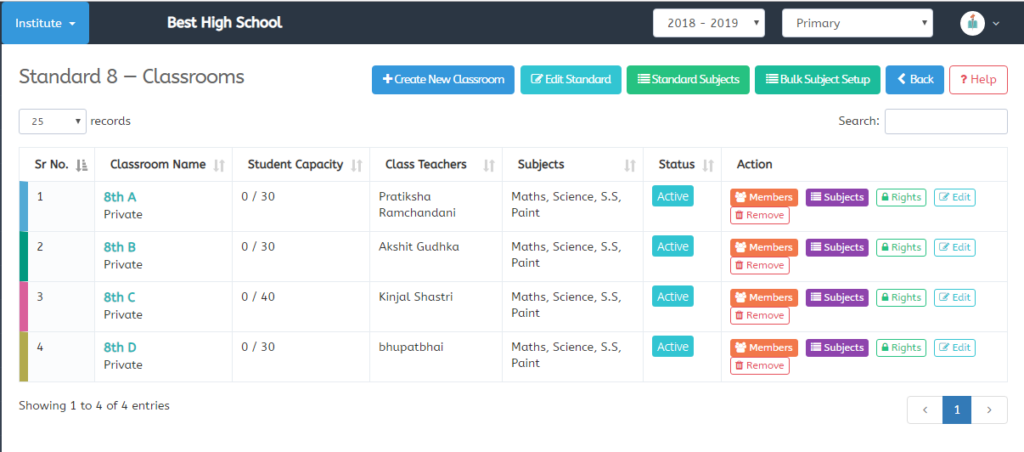The width and height of the screenshot is (1024, 452).
Task: Sort by Class Teachers arrows
Action: (488, 165)
